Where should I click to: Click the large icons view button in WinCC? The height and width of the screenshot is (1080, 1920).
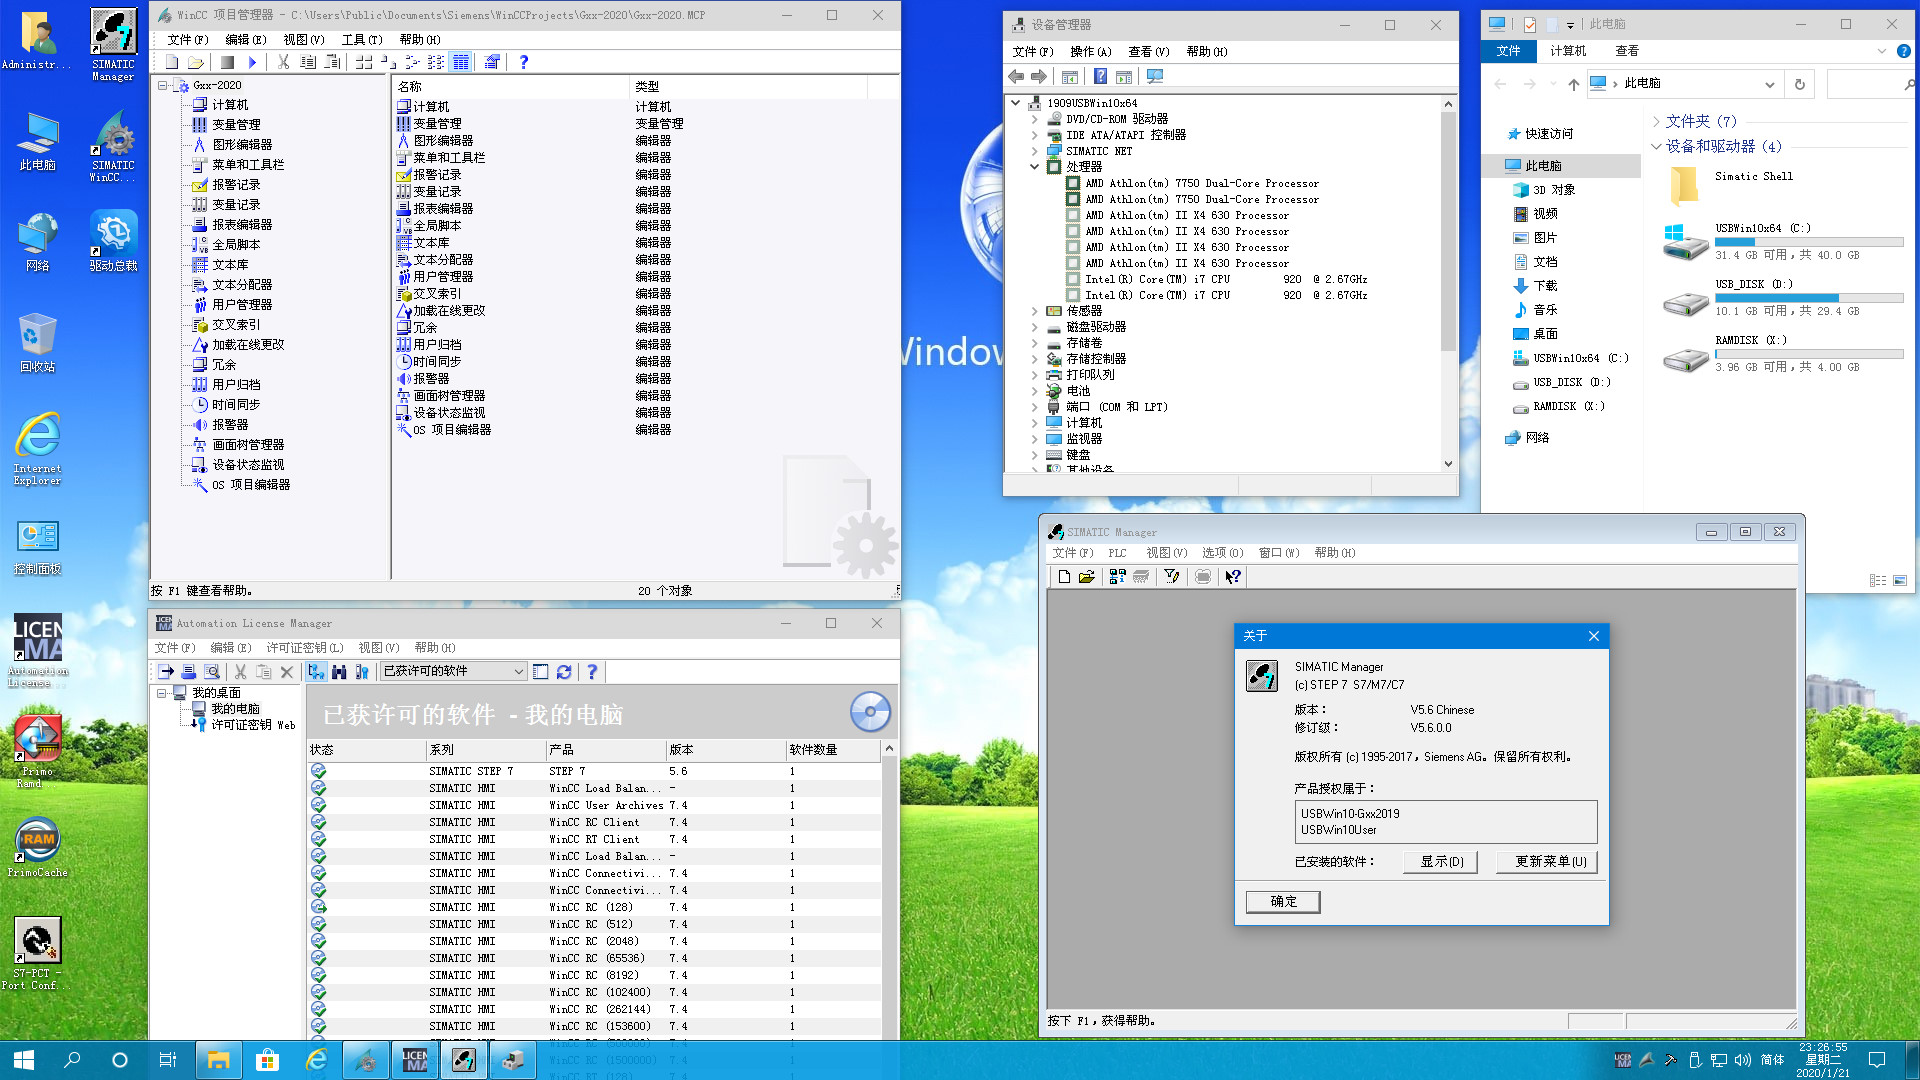[x=364, y=62]
